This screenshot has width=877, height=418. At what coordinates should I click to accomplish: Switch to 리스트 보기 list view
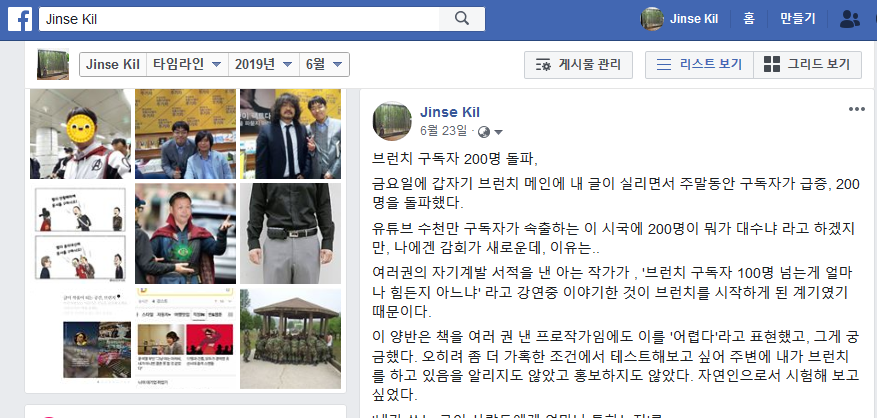(700, 65)
